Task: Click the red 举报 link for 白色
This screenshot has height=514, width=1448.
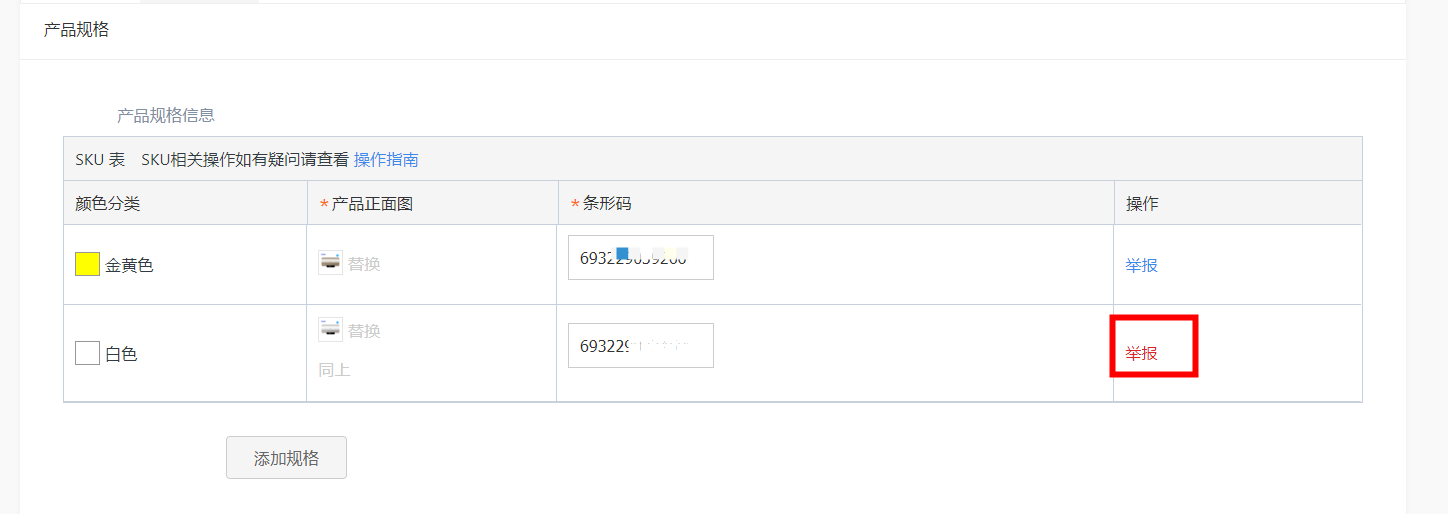Action: [x=1142, y=353]
